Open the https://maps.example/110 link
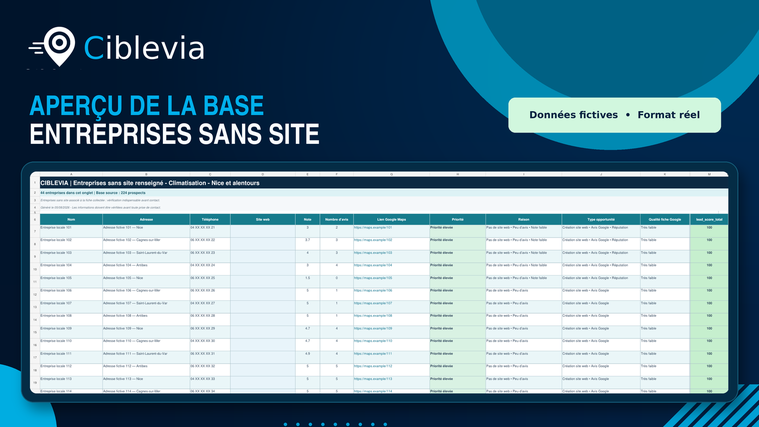The image size is (759, 427). coord(373,341)
